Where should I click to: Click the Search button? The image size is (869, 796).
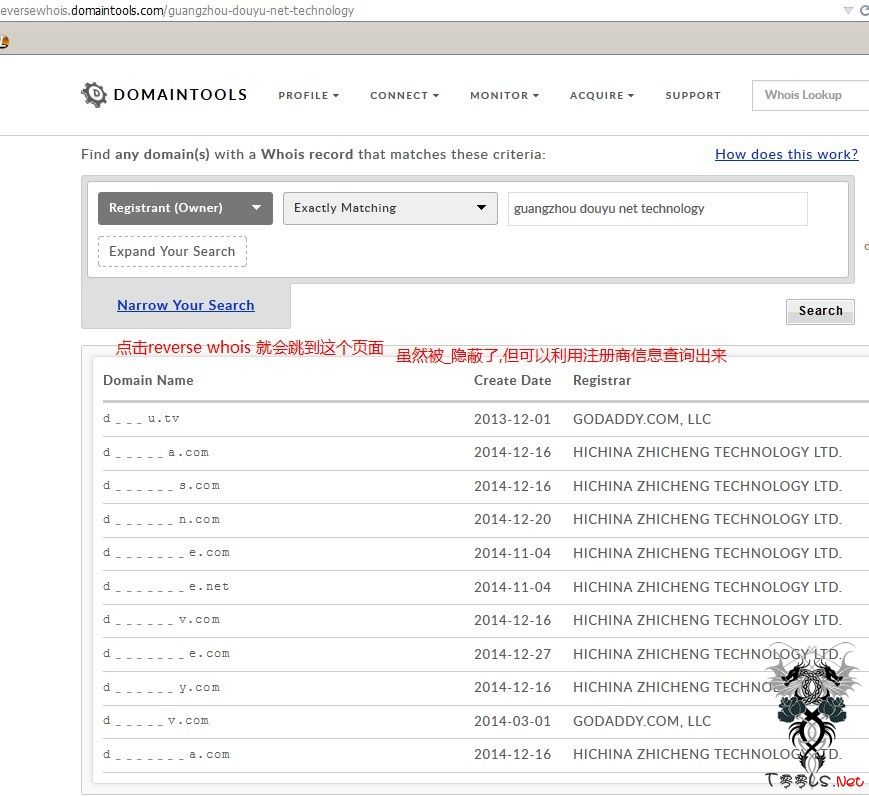tap(820, 311)
